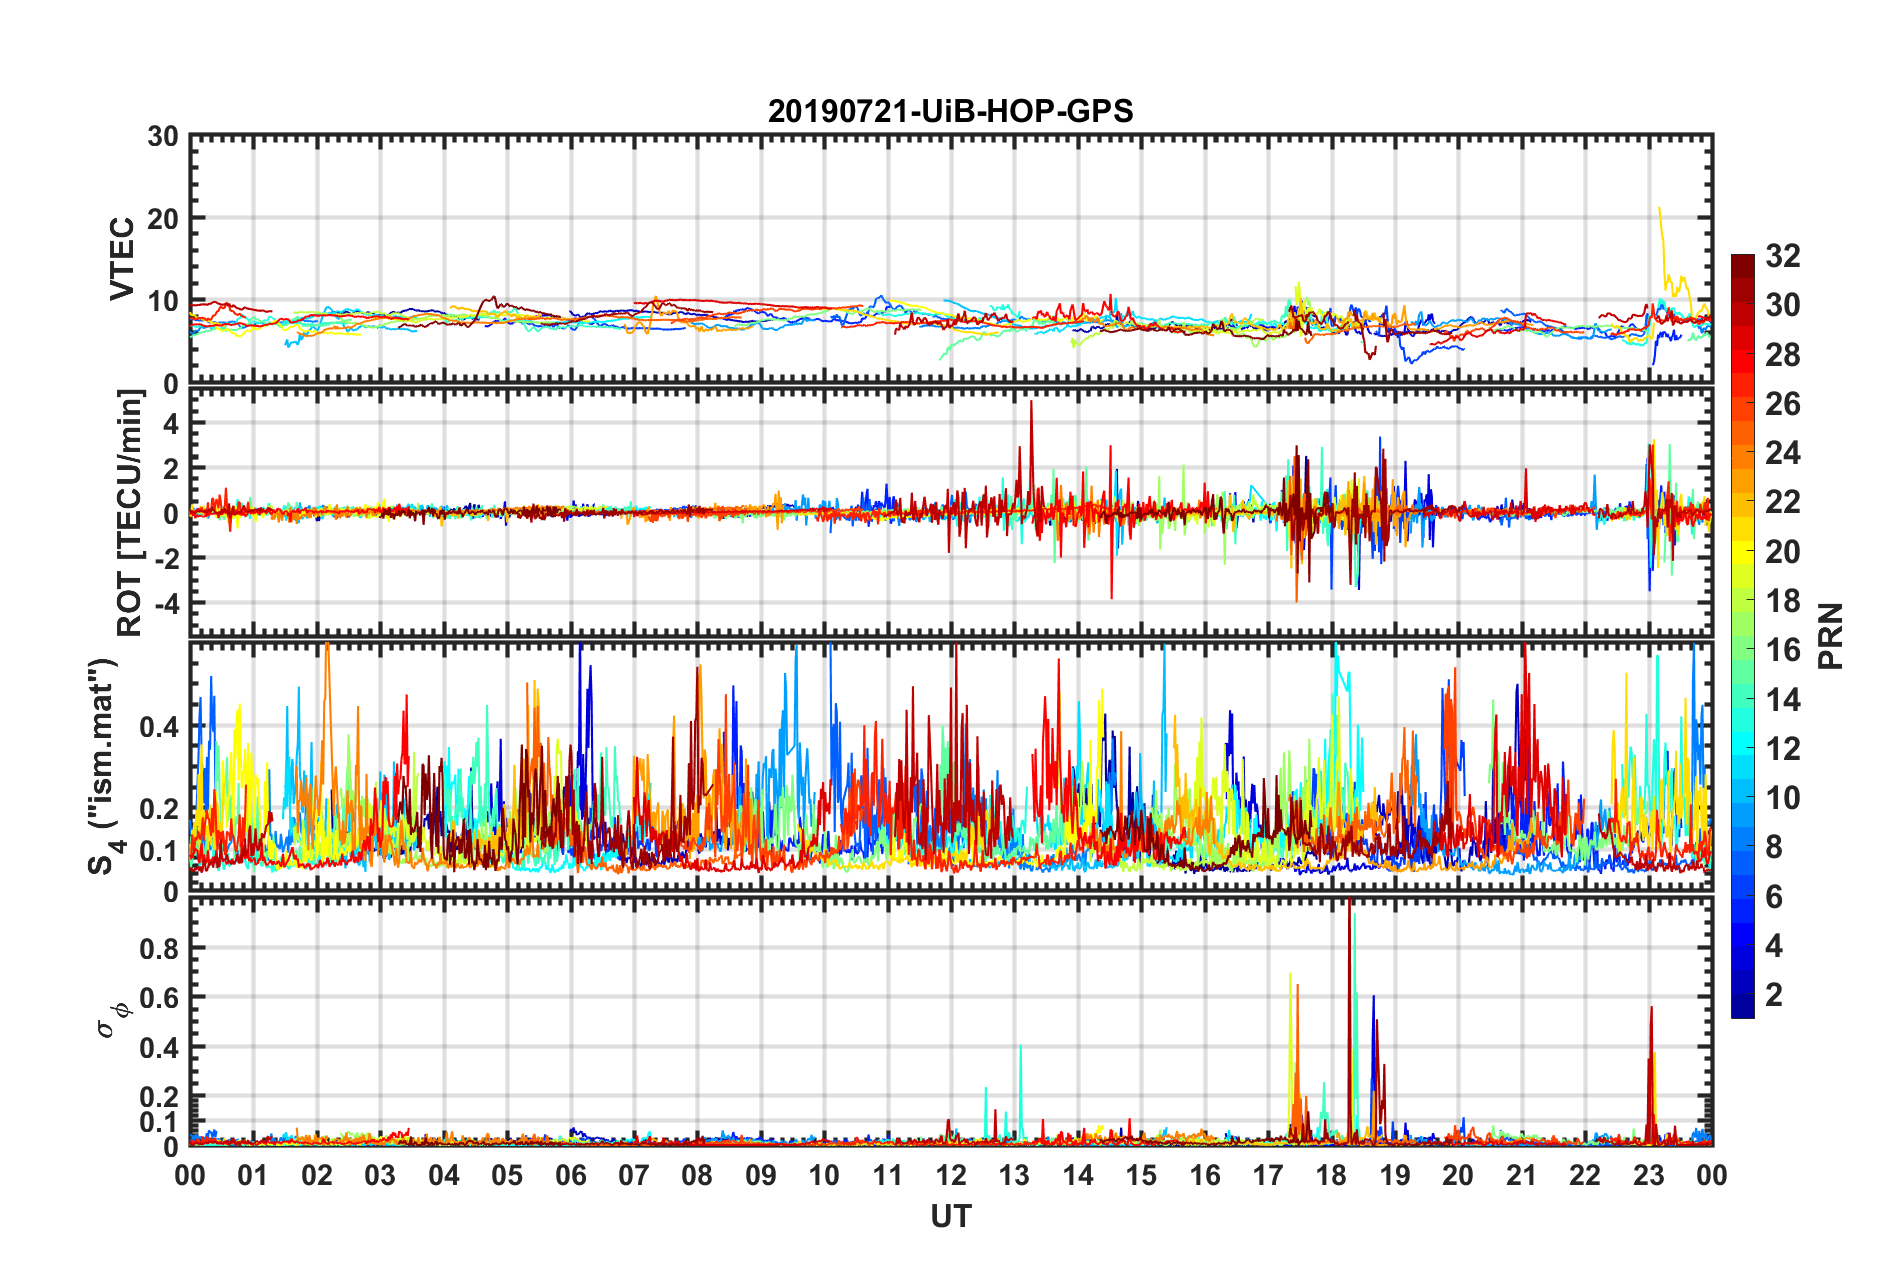
Task: Click UT axis tick label 01
Action: click(x=253, y=1175)
